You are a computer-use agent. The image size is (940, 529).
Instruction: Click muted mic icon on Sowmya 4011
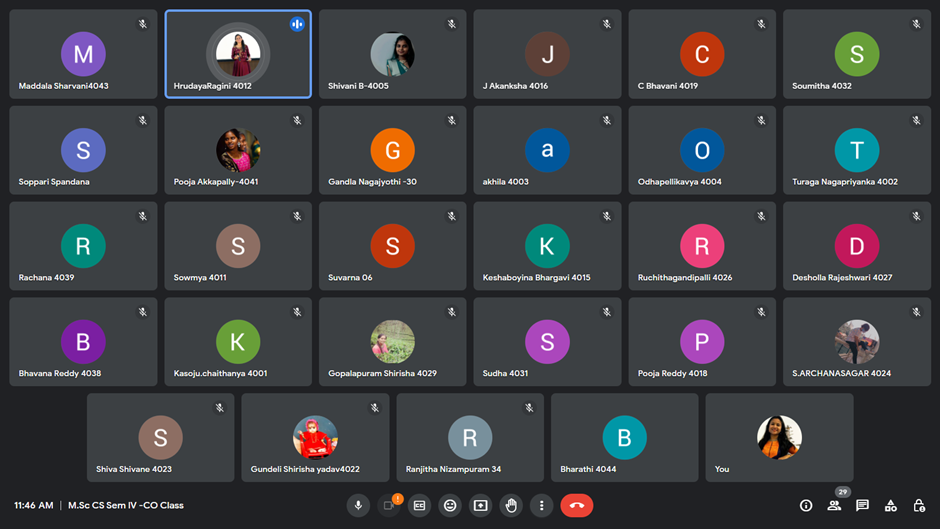coord(297,216)
